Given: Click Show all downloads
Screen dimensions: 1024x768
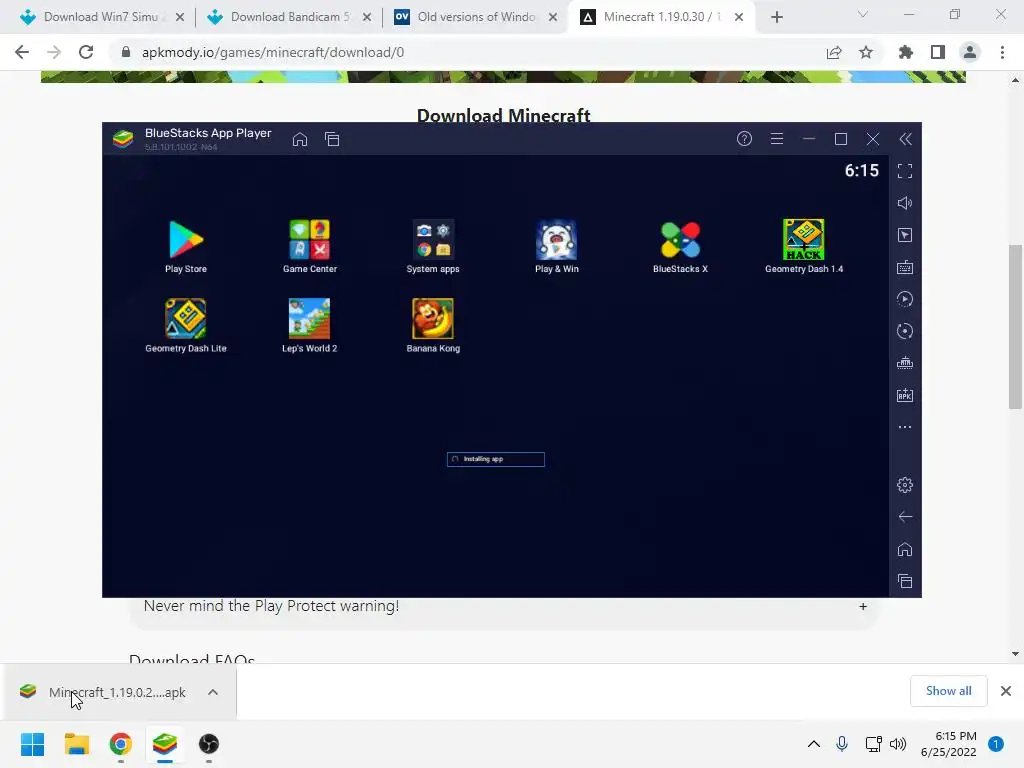Looking at the screenshot, I should point(948,691).
